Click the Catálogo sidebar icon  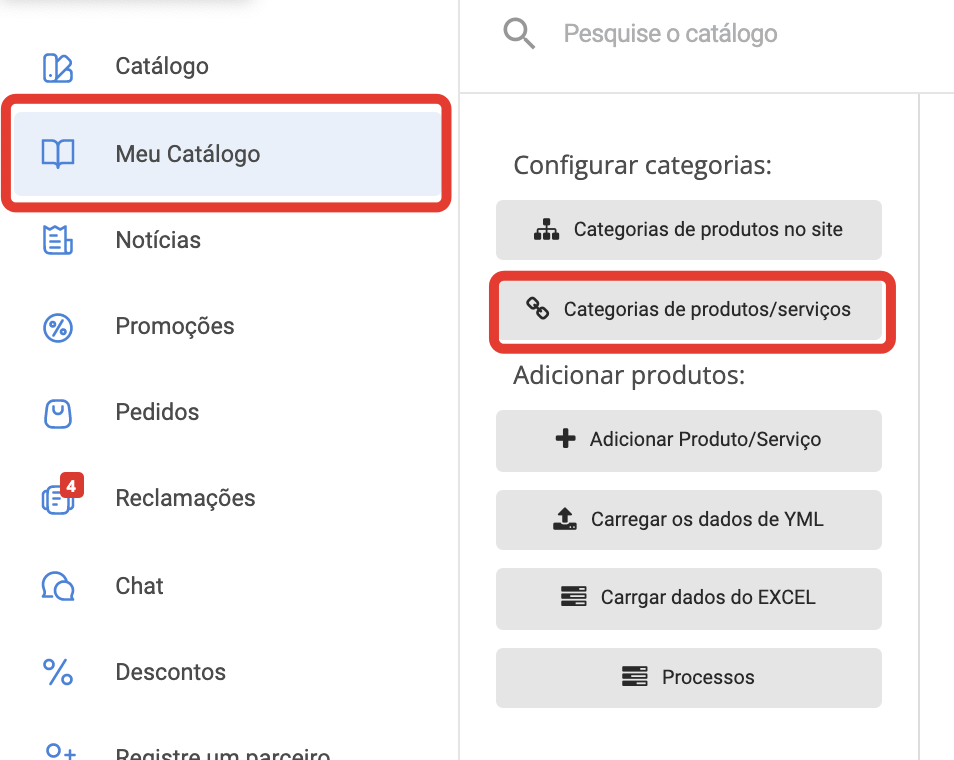coord(57,67)
